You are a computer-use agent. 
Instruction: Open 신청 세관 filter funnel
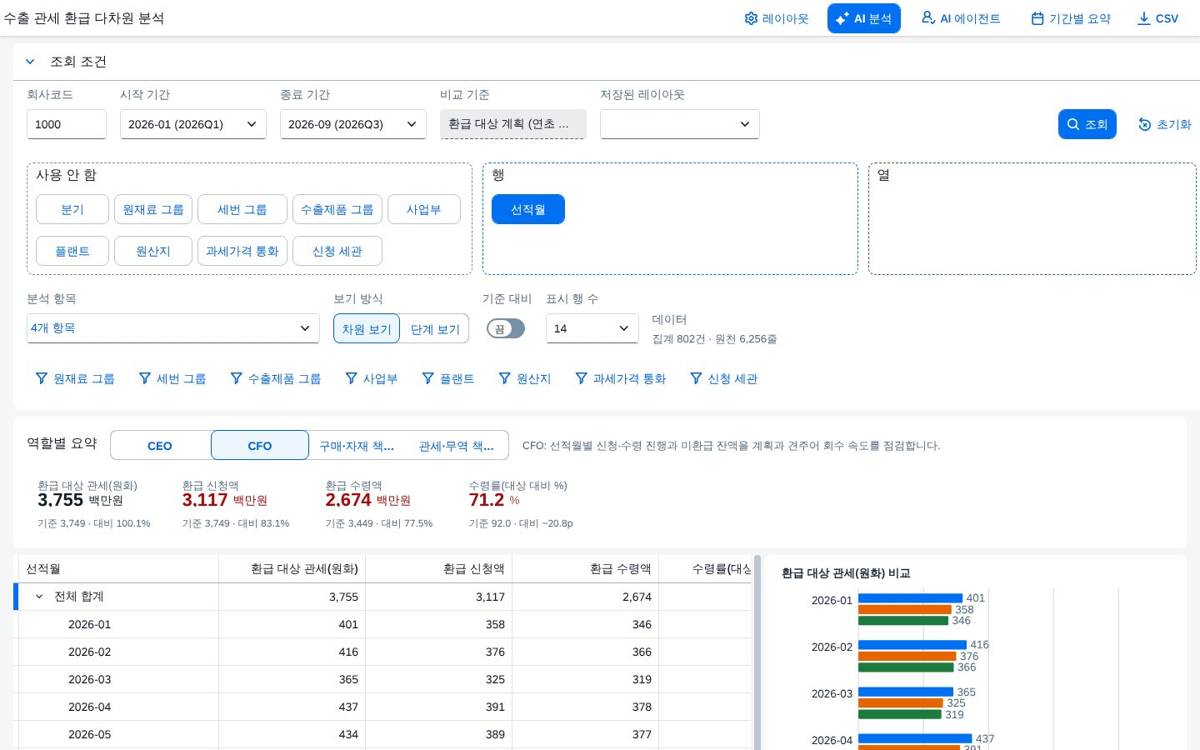click(x=723, y=379)
